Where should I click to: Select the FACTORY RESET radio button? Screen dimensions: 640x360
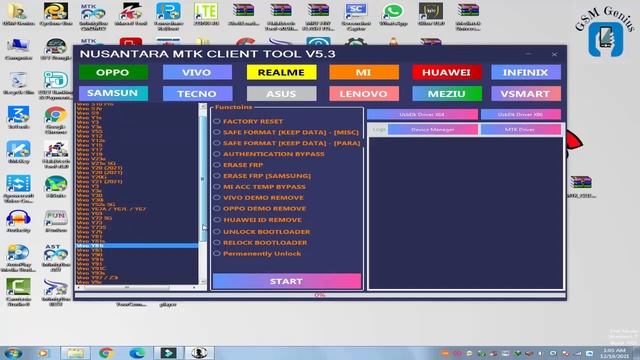(217, 121)
